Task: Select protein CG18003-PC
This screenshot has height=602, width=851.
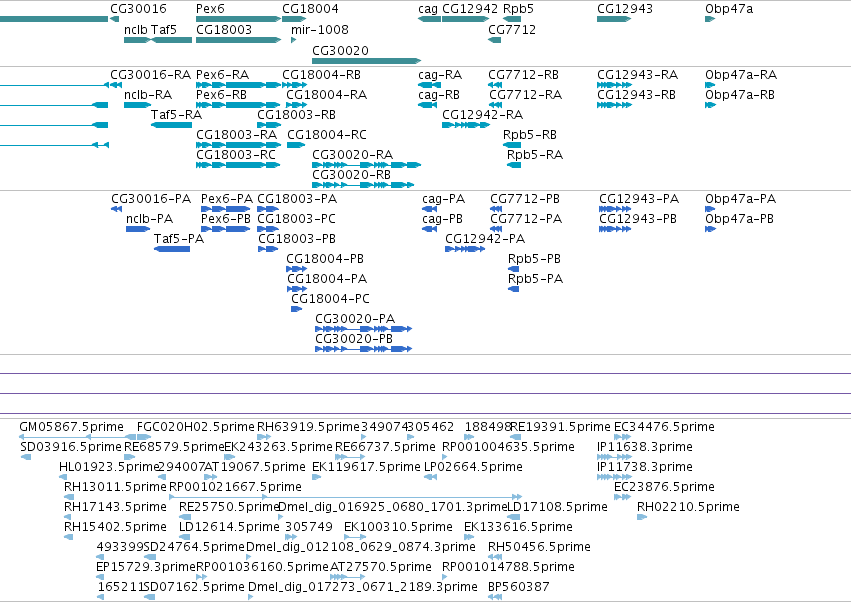Action: click(x=268, y=229)
